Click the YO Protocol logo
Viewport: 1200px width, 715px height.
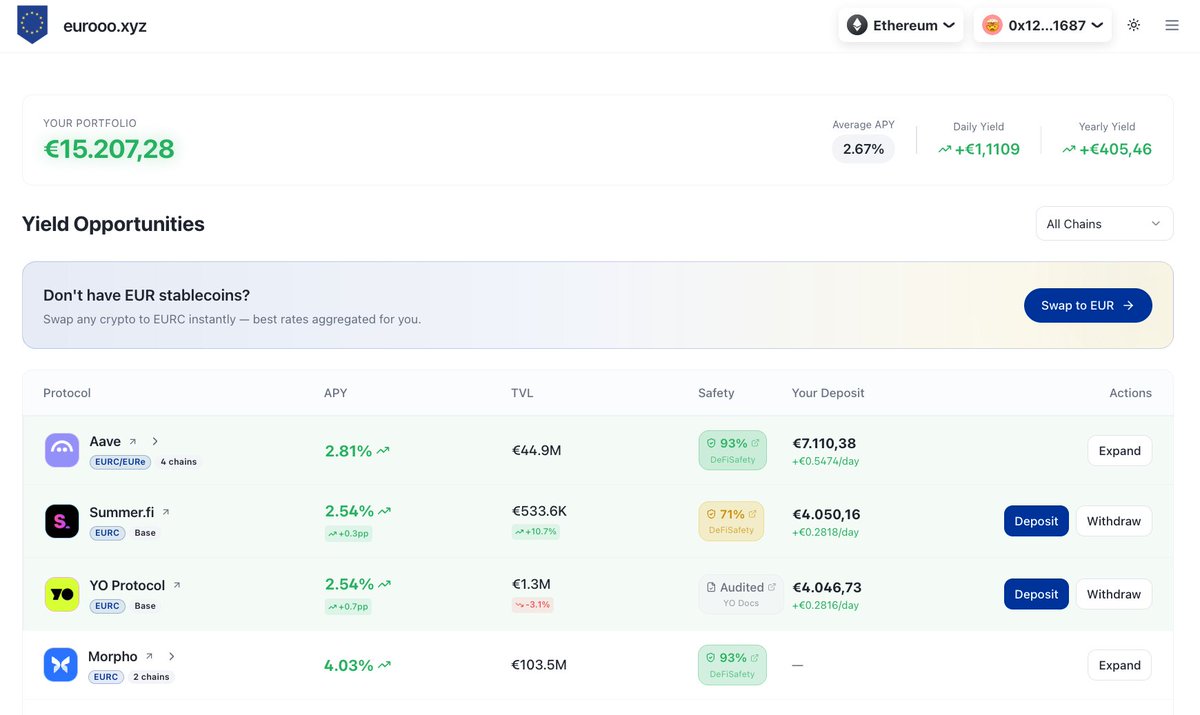coord(62,594)
